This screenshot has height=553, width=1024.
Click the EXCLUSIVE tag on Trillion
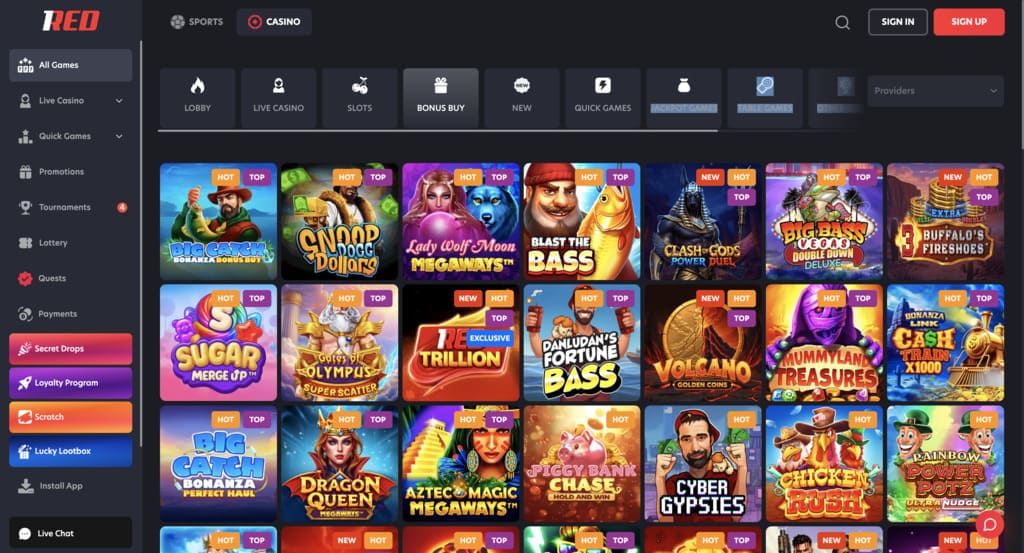click(490, 338)
